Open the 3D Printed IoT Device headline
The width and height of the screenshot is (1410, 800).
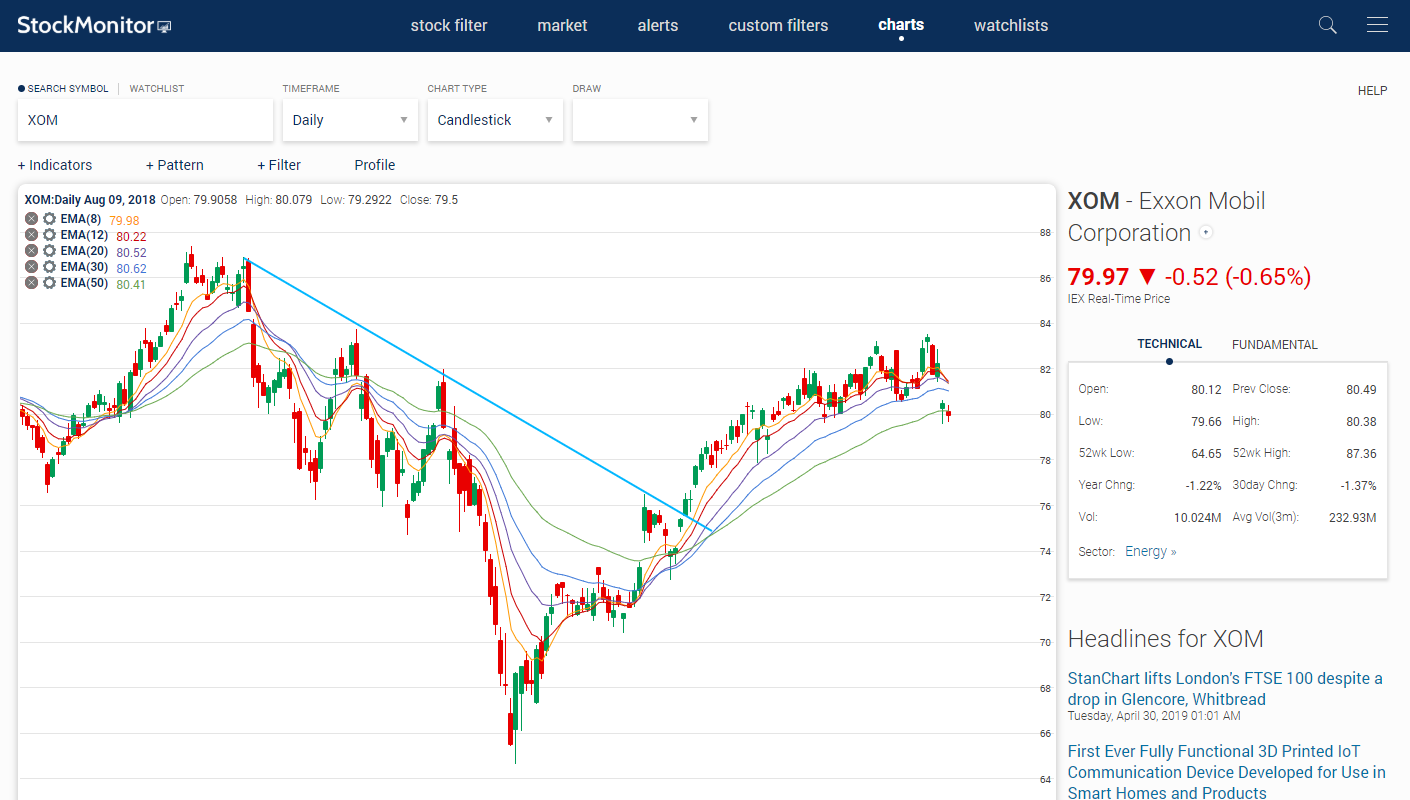coord(1227,772)
